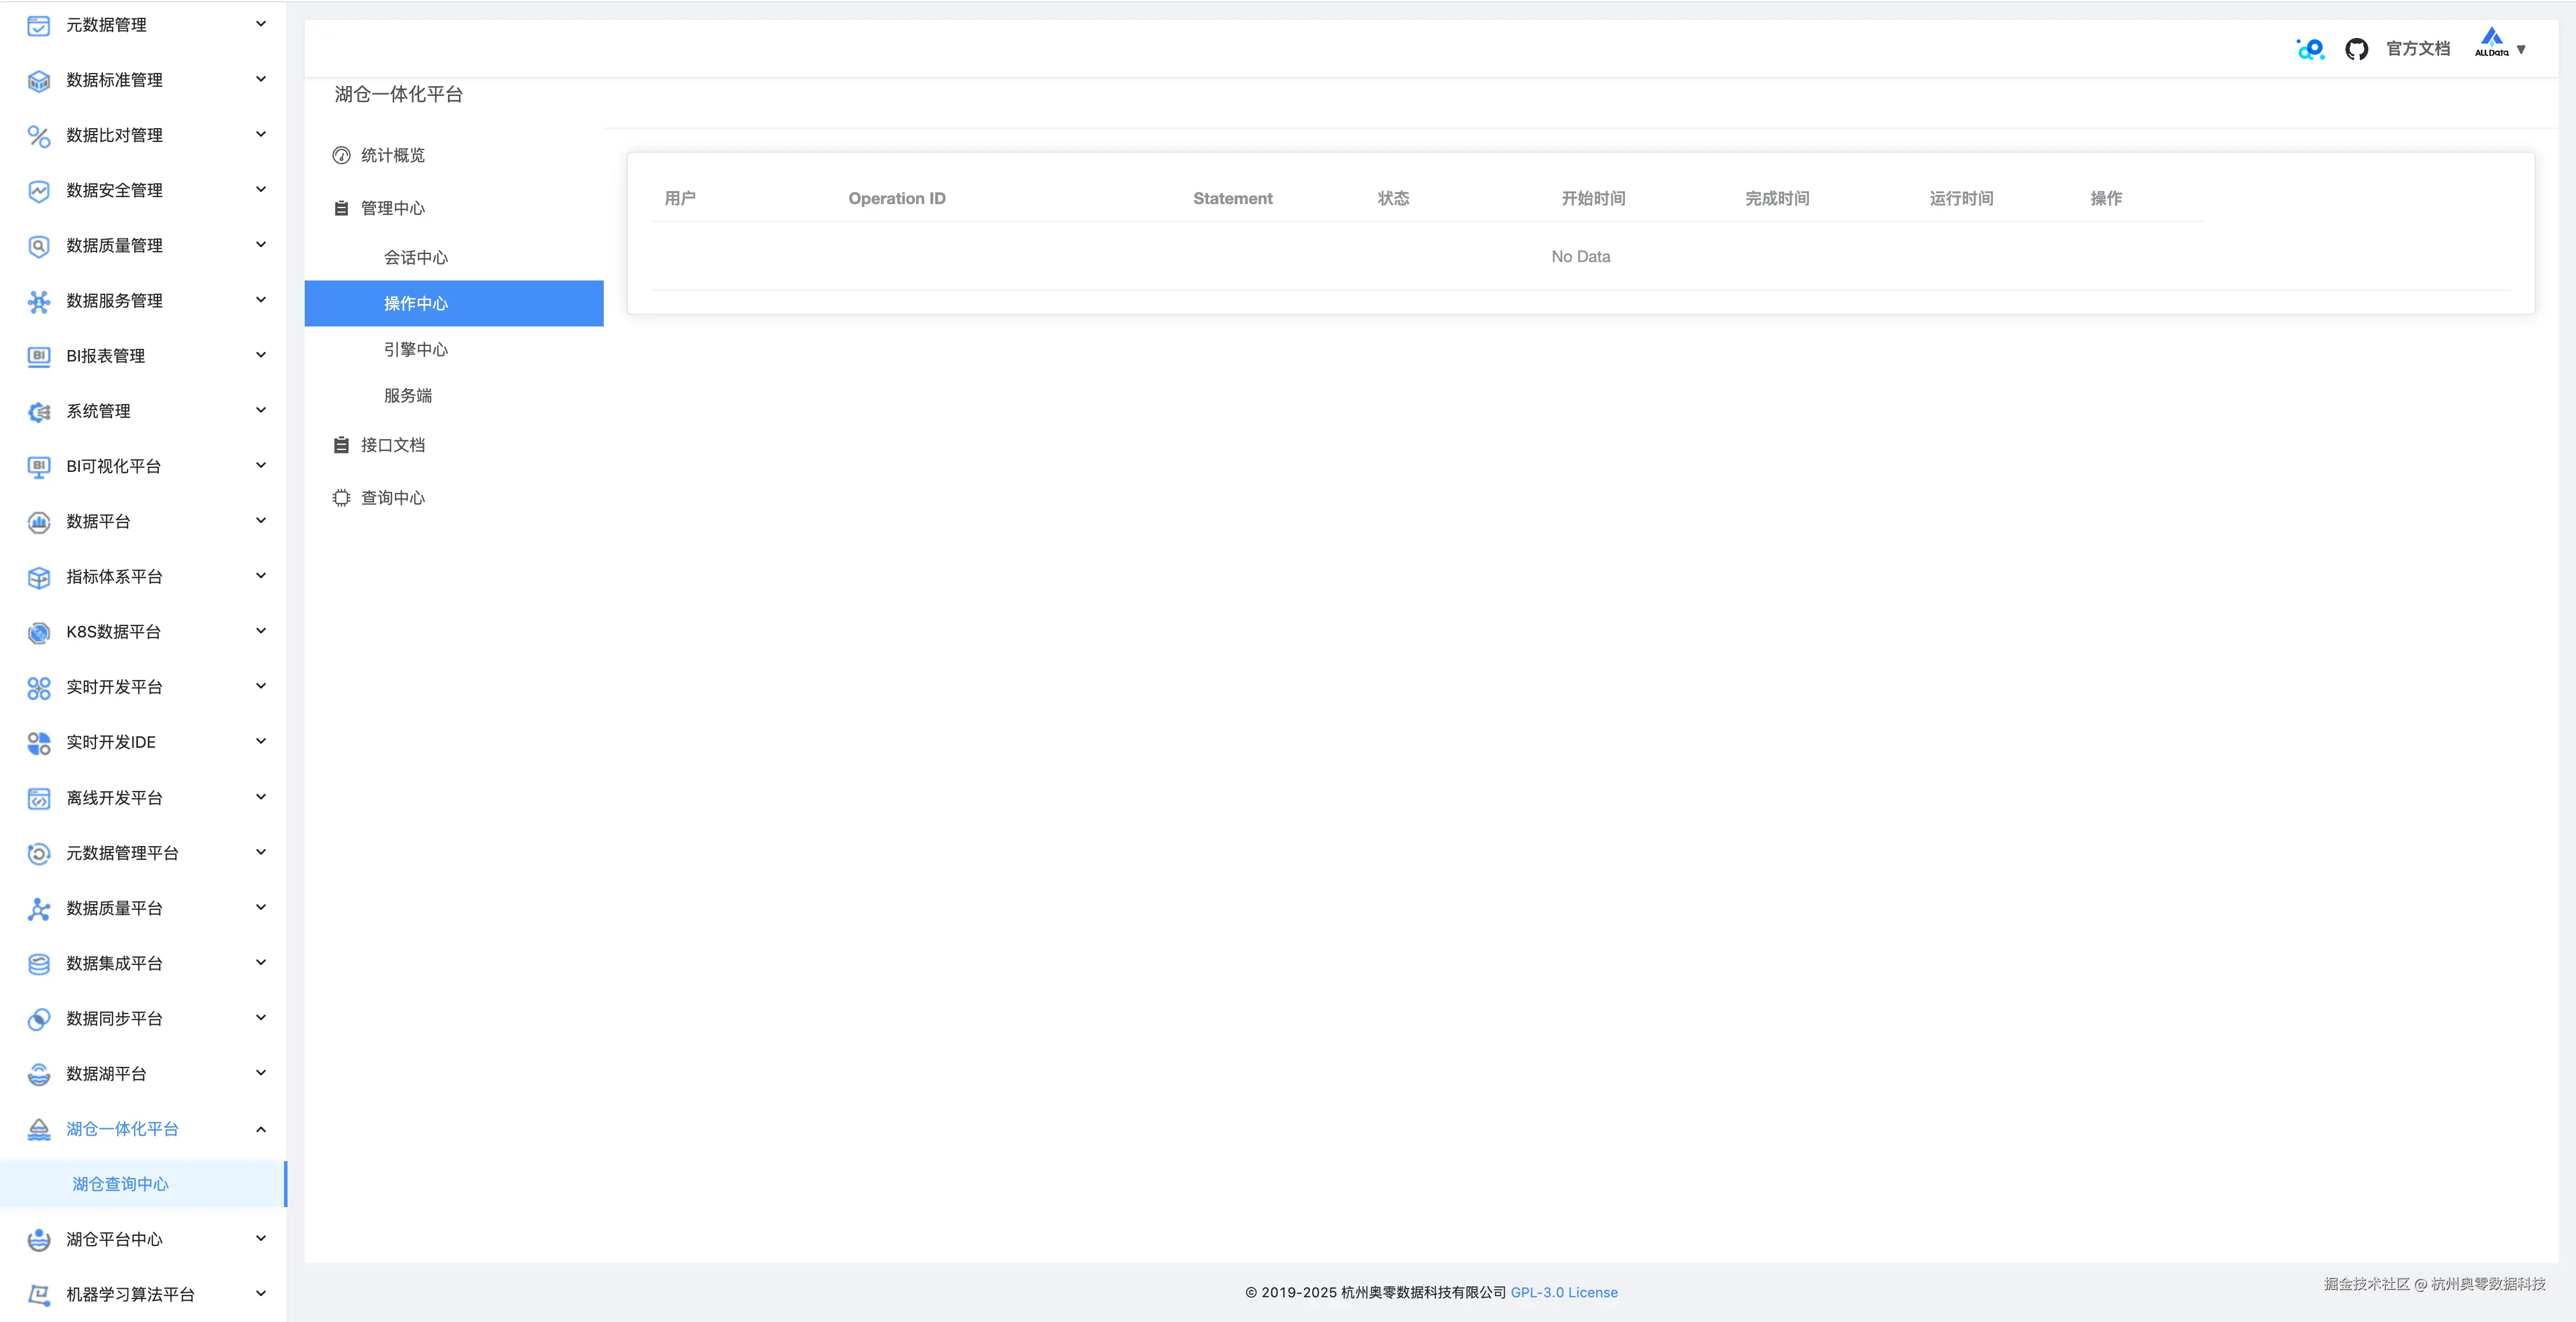
Task: Open the 服务端 menu item
Action: tap(408, 395)
